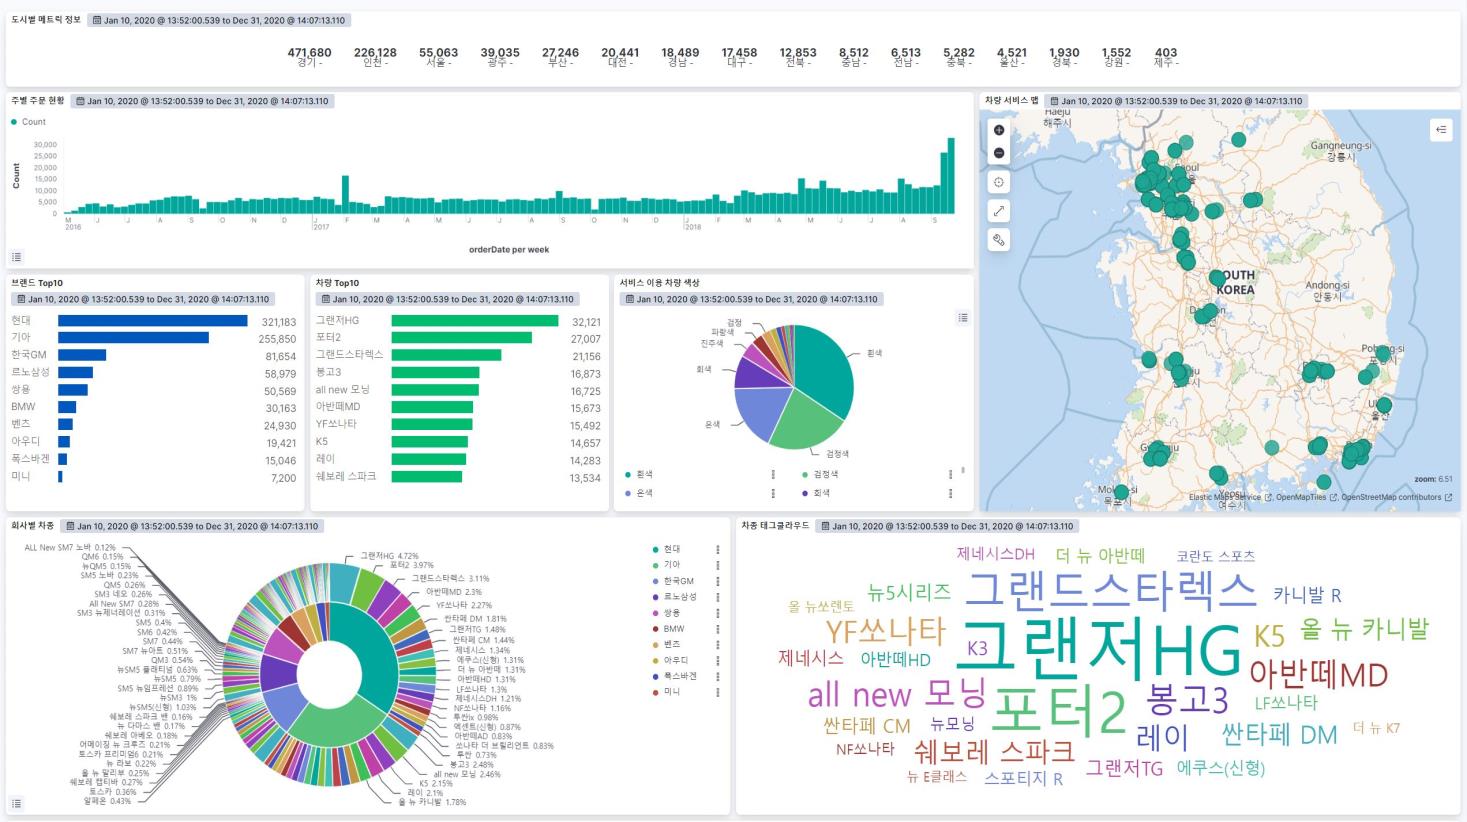Click 포터2 in the tag cloud
Viewport: 1467px width, 822px height.
pyautogui.click(x=1059, y=710)
